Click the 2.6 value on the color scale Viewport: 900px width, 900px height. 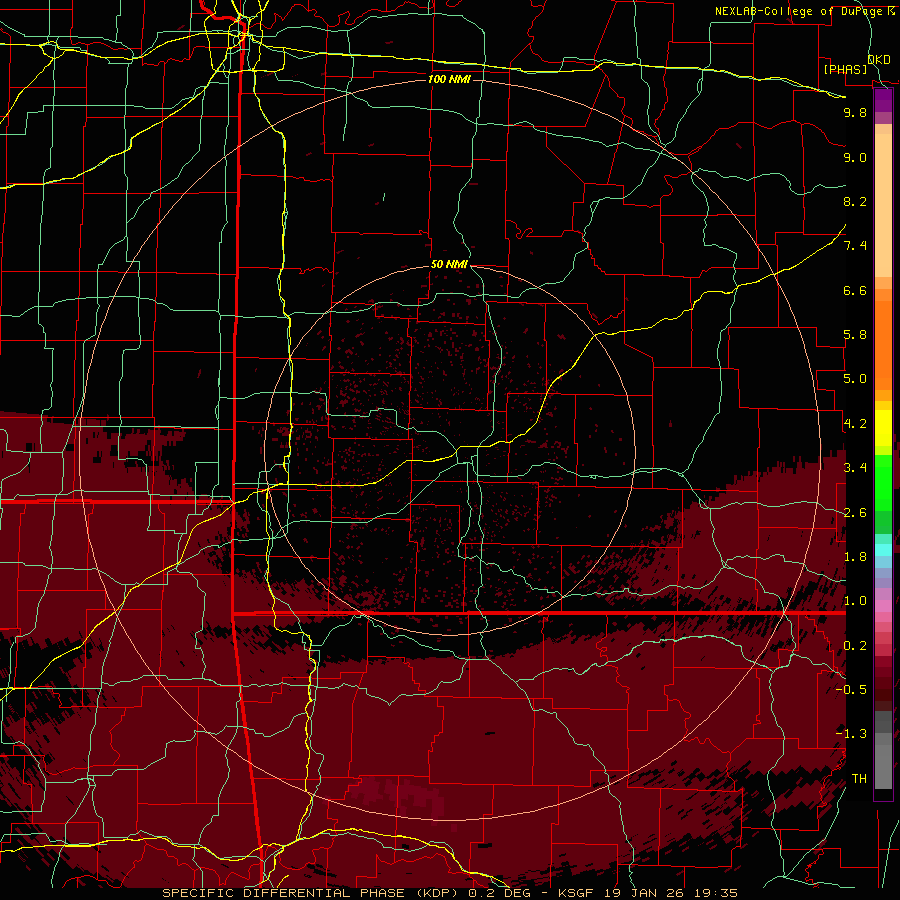click(x=855, y=513)
